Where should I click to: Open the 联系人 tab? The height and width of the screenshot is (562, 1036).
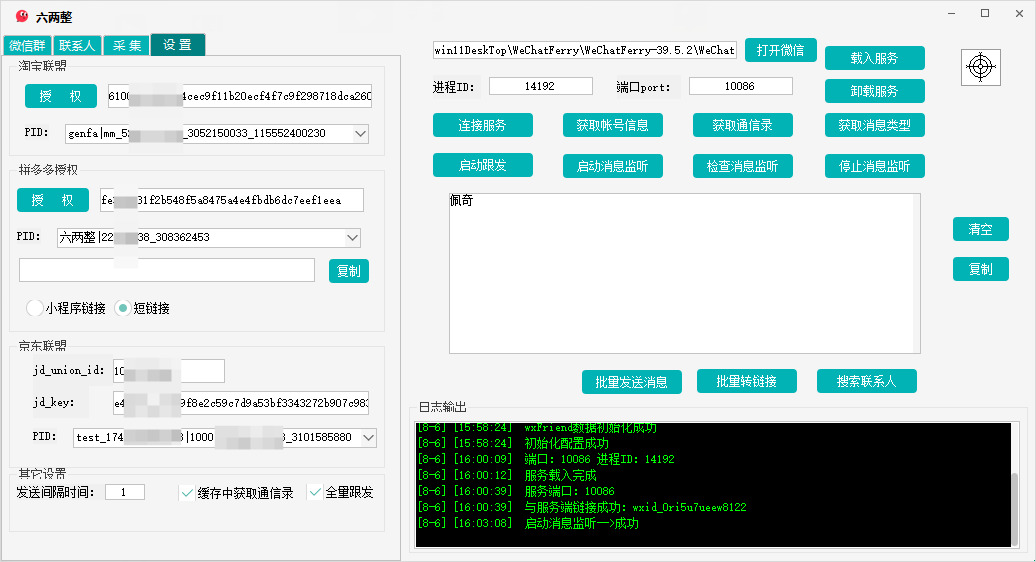77,46
